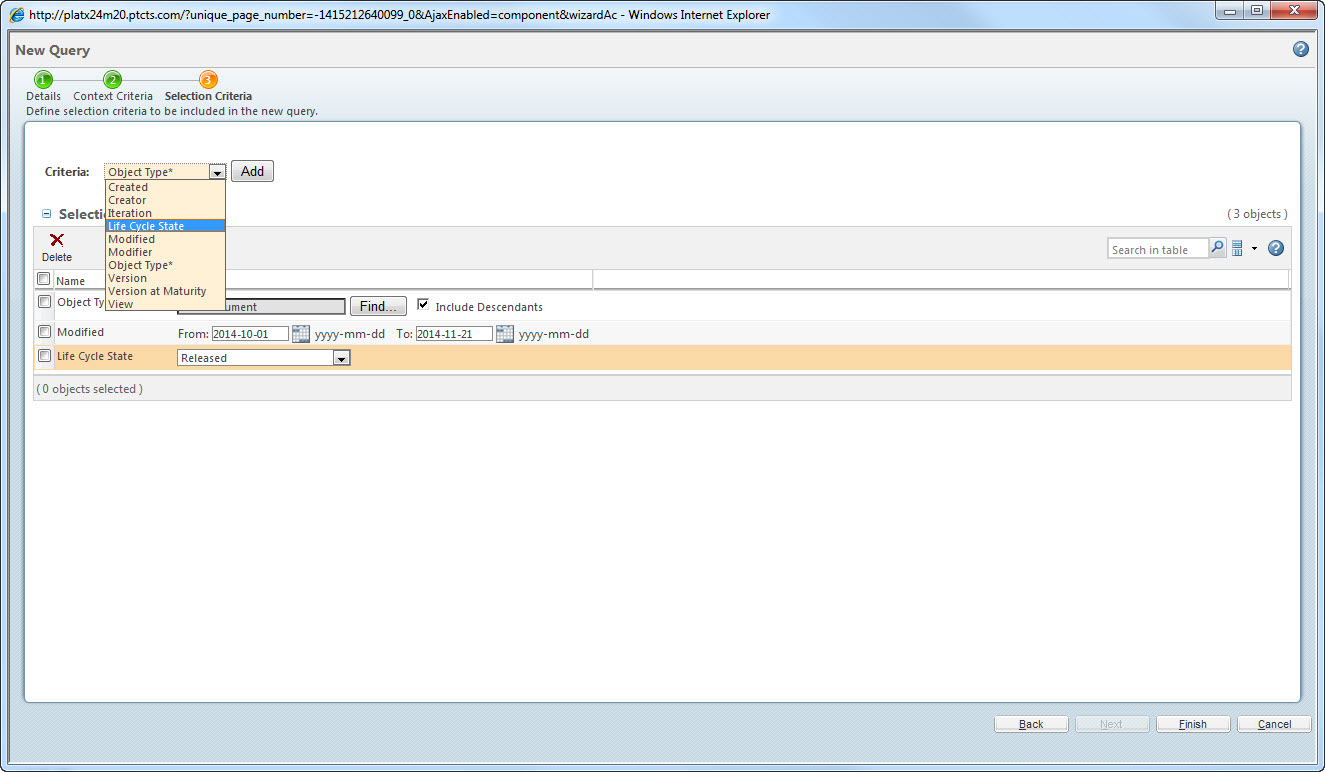Minimize the Internet Explorer window
Screen dimensions: 1325x772
pyautogui.click(x=1231, y=10)
